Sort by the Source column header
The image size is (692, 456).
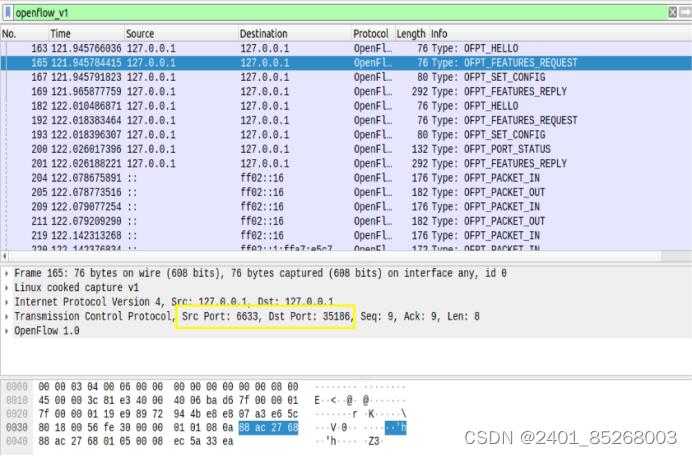click(x=181, y=34)
